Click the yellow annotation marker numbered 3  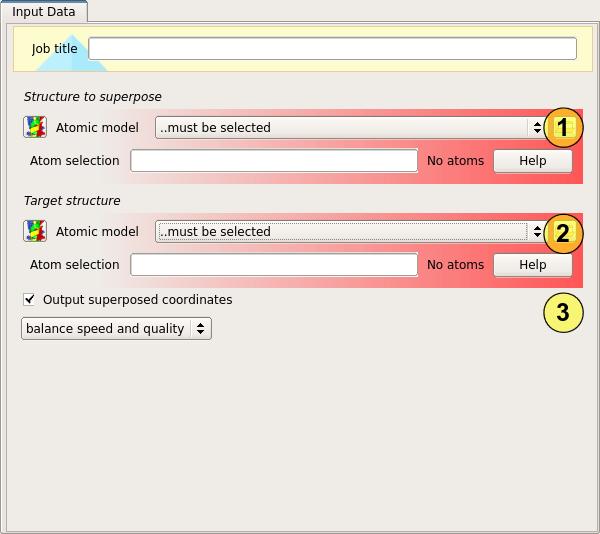563,312
